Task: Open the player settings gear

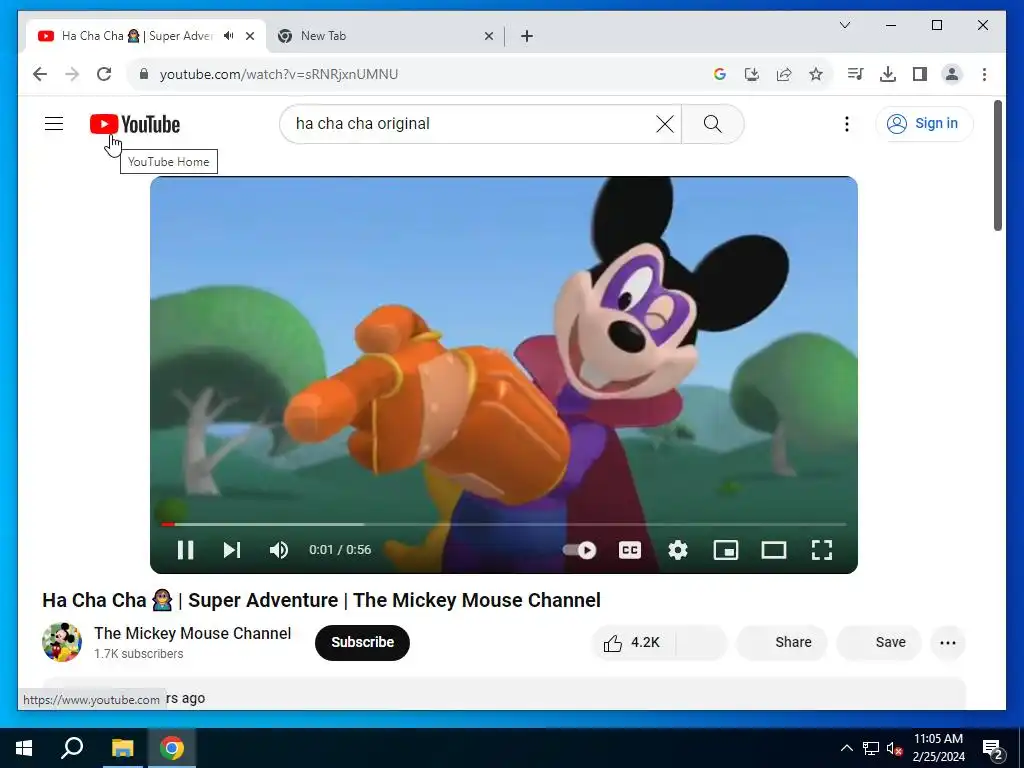Action: [678, 550]
